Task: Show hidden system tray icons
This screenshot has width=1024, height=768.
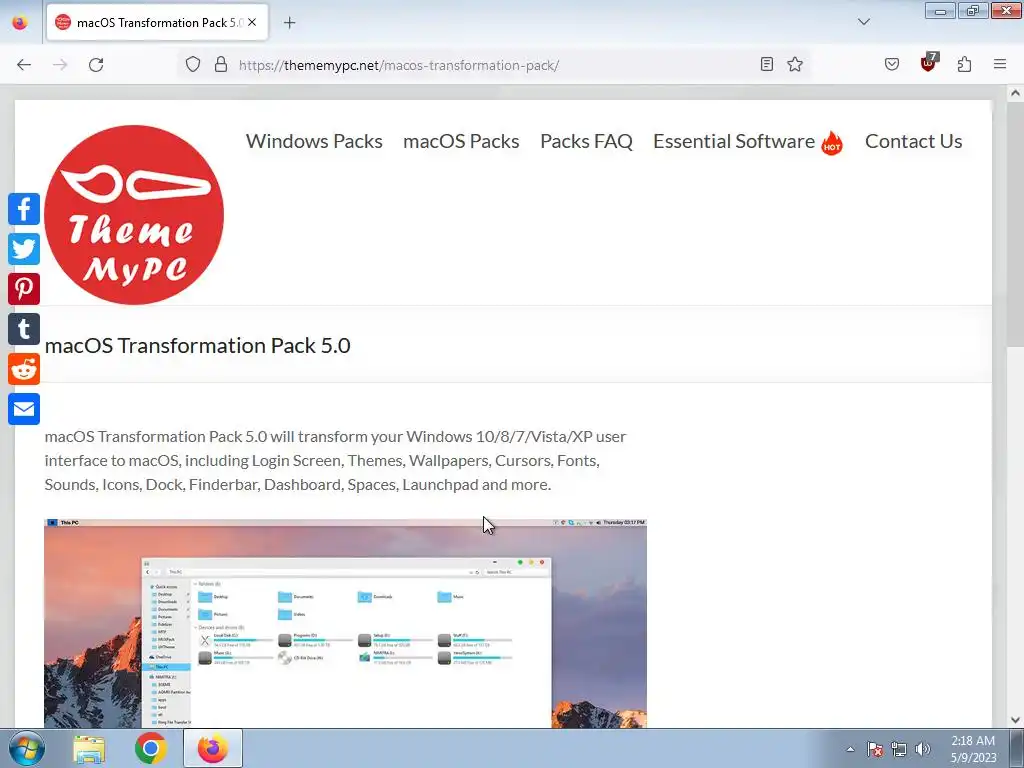Action: (850, 749)
